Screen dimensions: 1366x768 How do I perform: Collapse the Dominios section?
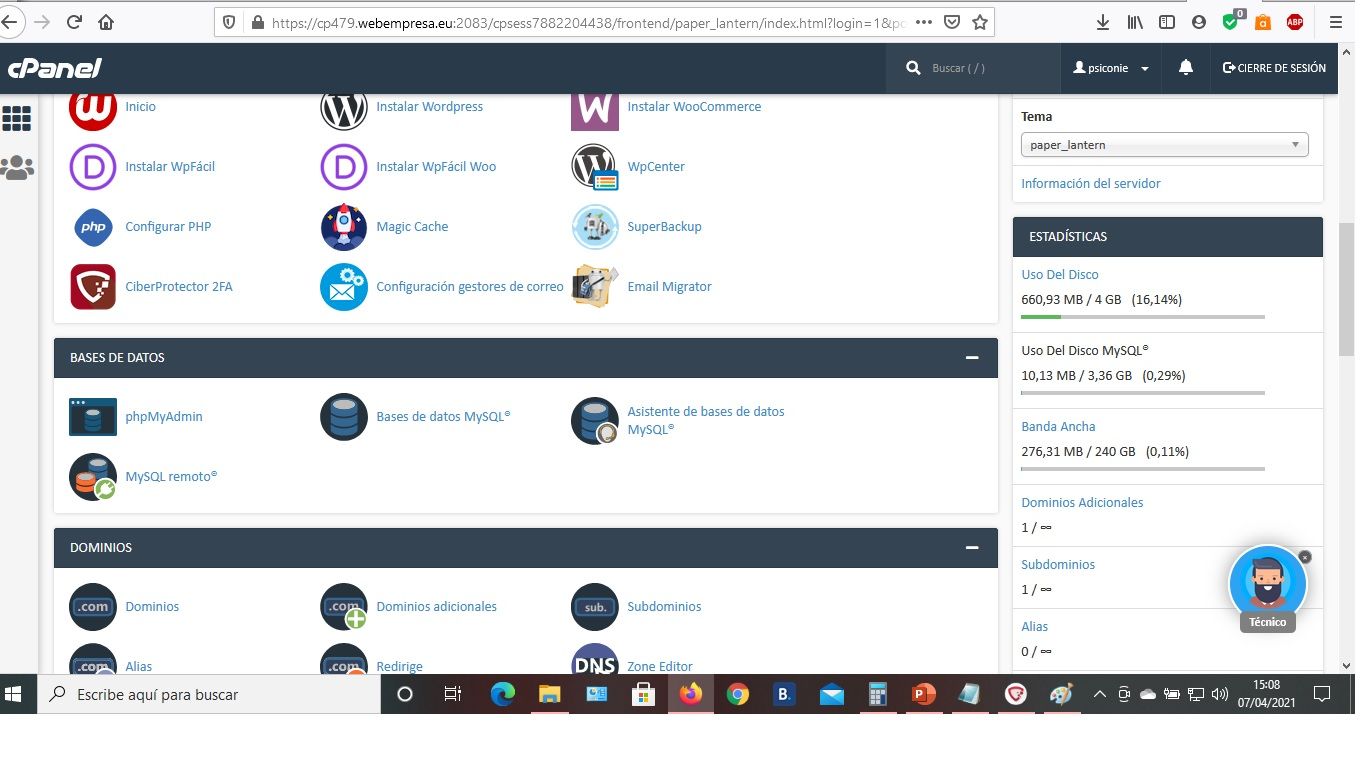[x=971, y=548]
